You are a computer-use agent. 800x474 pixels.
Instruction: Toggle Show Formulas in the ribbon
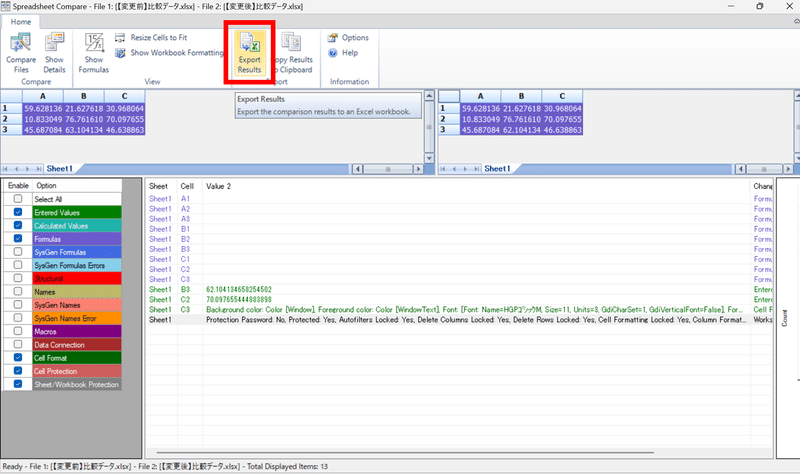click(x=94, y=53)
